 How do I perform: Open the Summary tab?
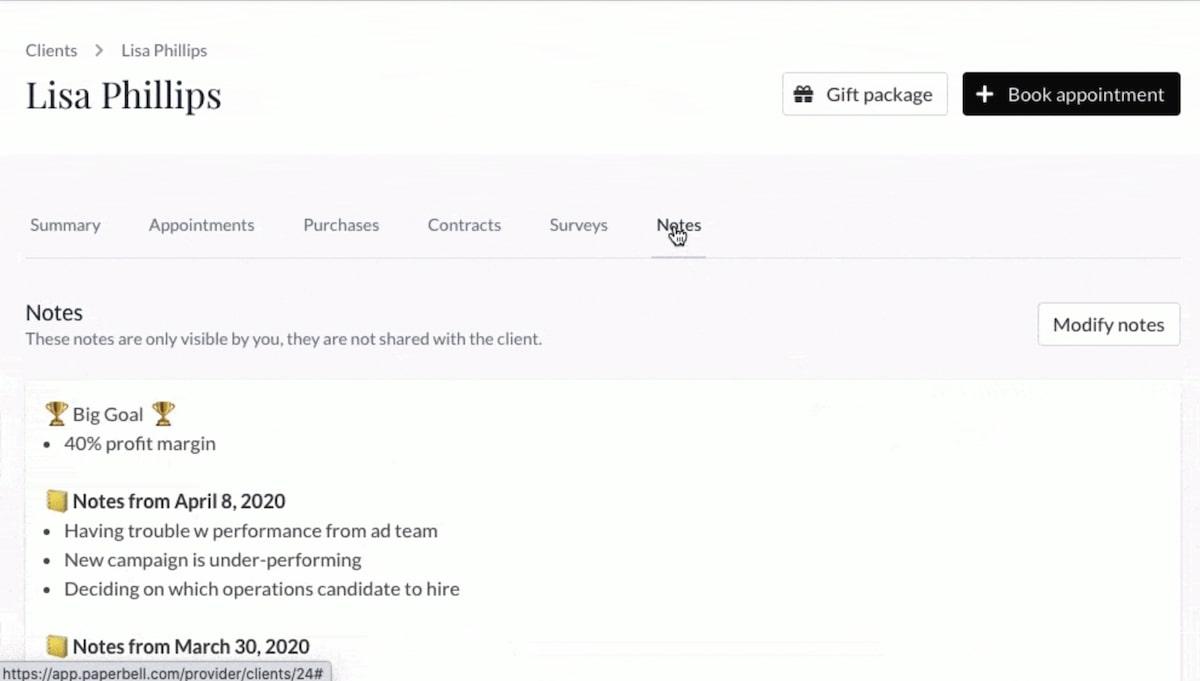[x=65, y=226]
